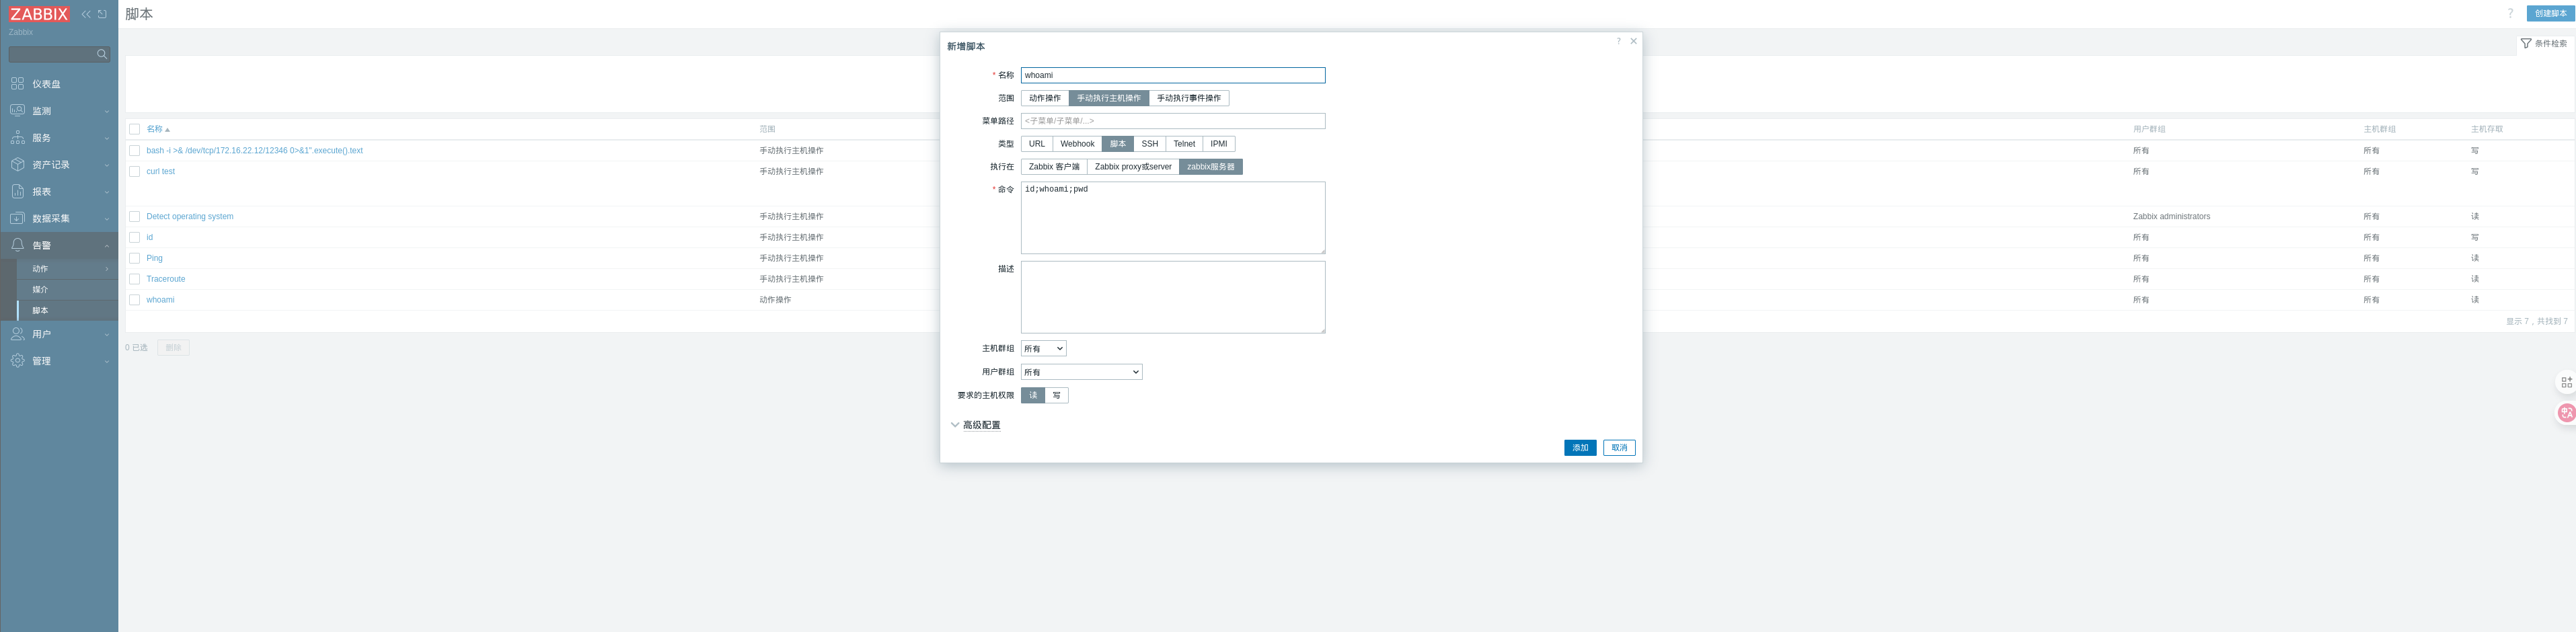Screen dimensions: 2576x632
Task: Click the pink translate extension icon
Action: click(2566, 412)
